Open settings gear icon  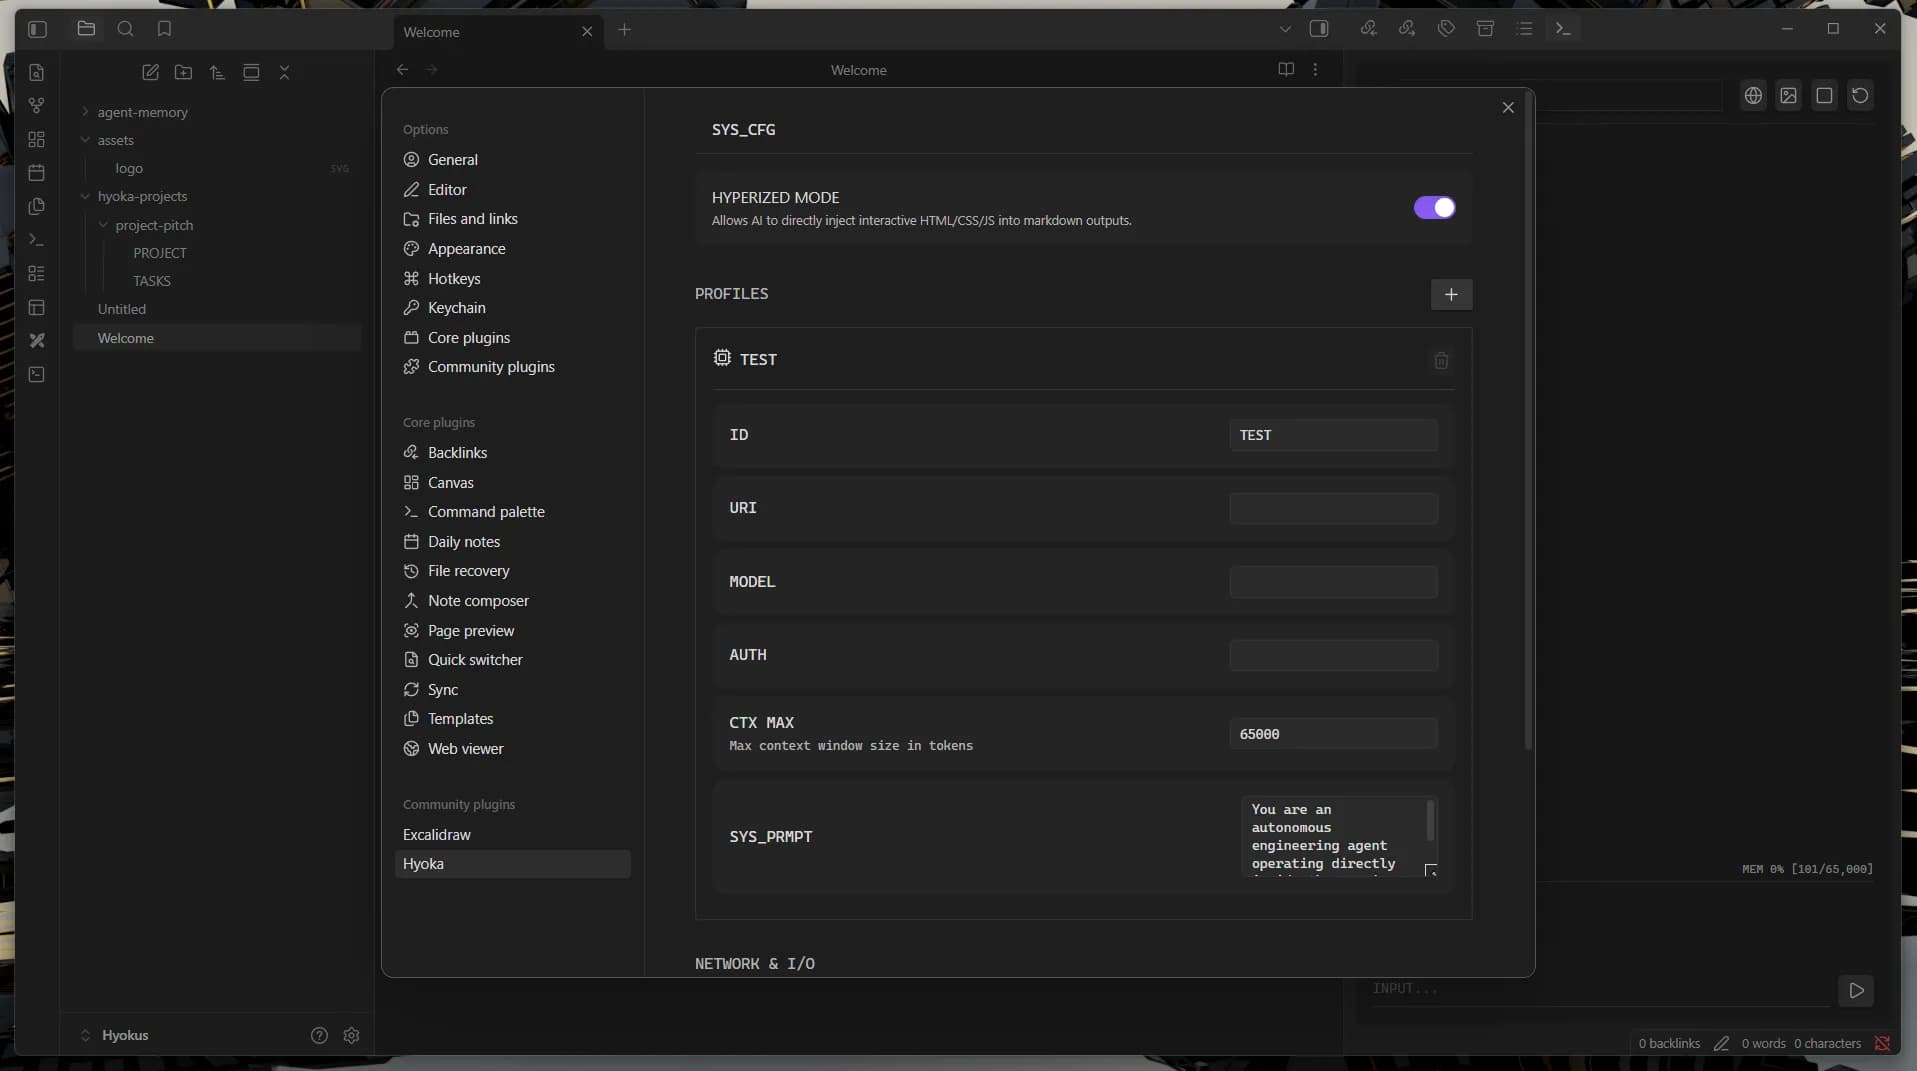tap(351, 1036)
